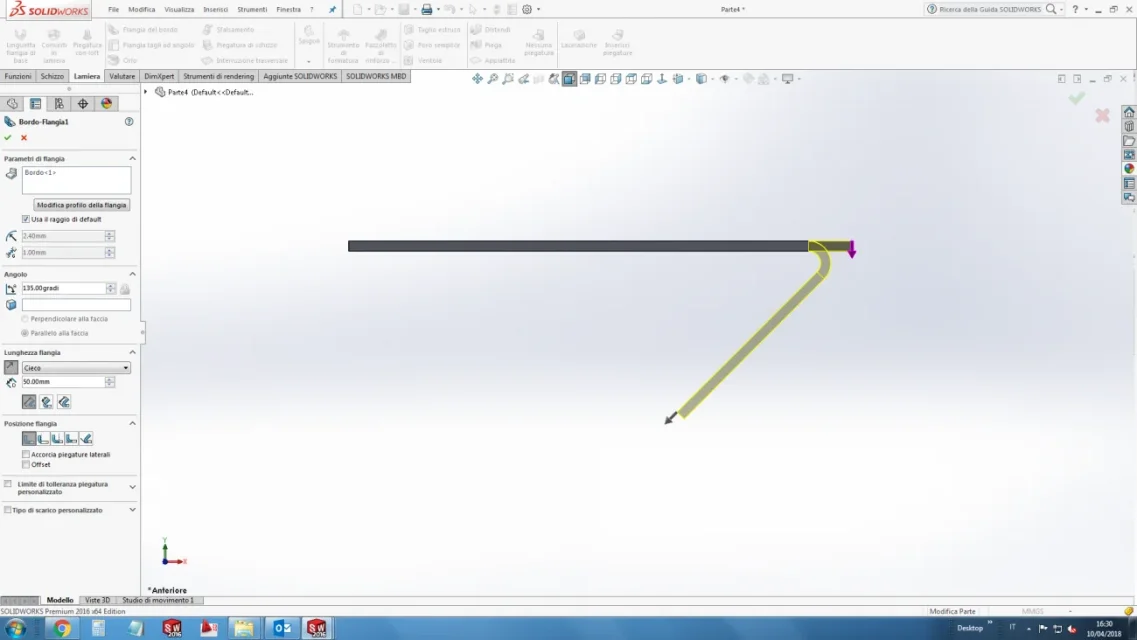Switch to 'Viste 3D' bottom tab
The width and height of the screenshot is (1137, 640).
point(97,600)
